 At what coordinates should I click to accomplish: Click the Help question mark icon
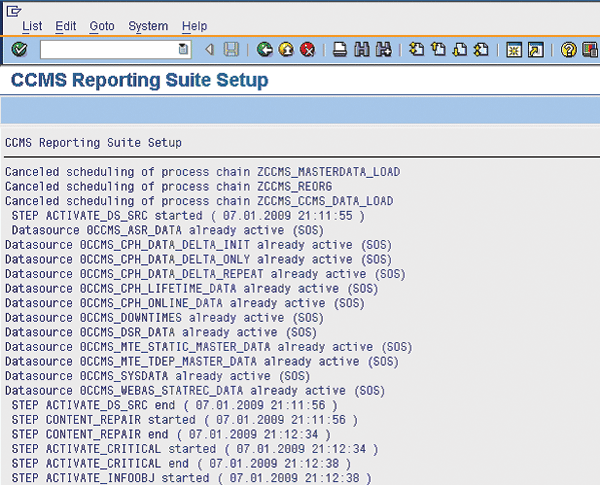tap(567, 49)
